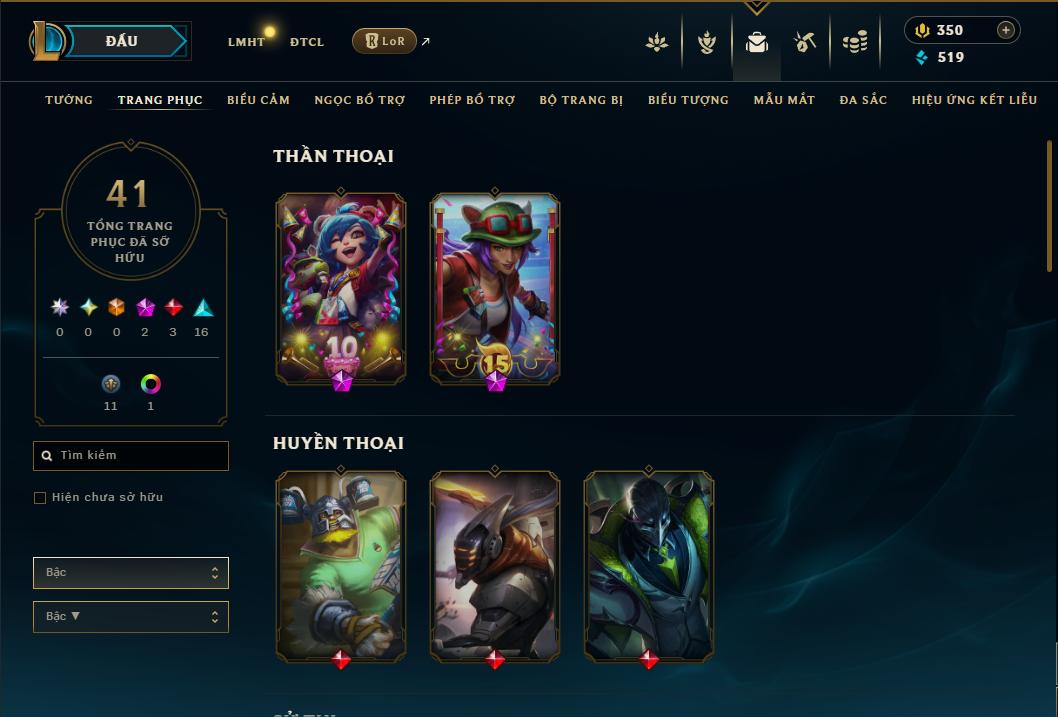This screenshot has height=717, width=1058.
Task: Open the first Bậc dropdown
Action: coord(131,573)
